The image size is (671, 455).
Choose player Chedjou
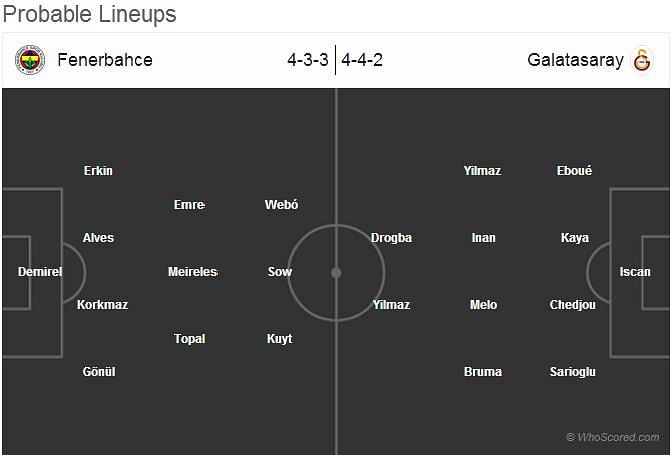pyautogui.click(x=573, y=305)
